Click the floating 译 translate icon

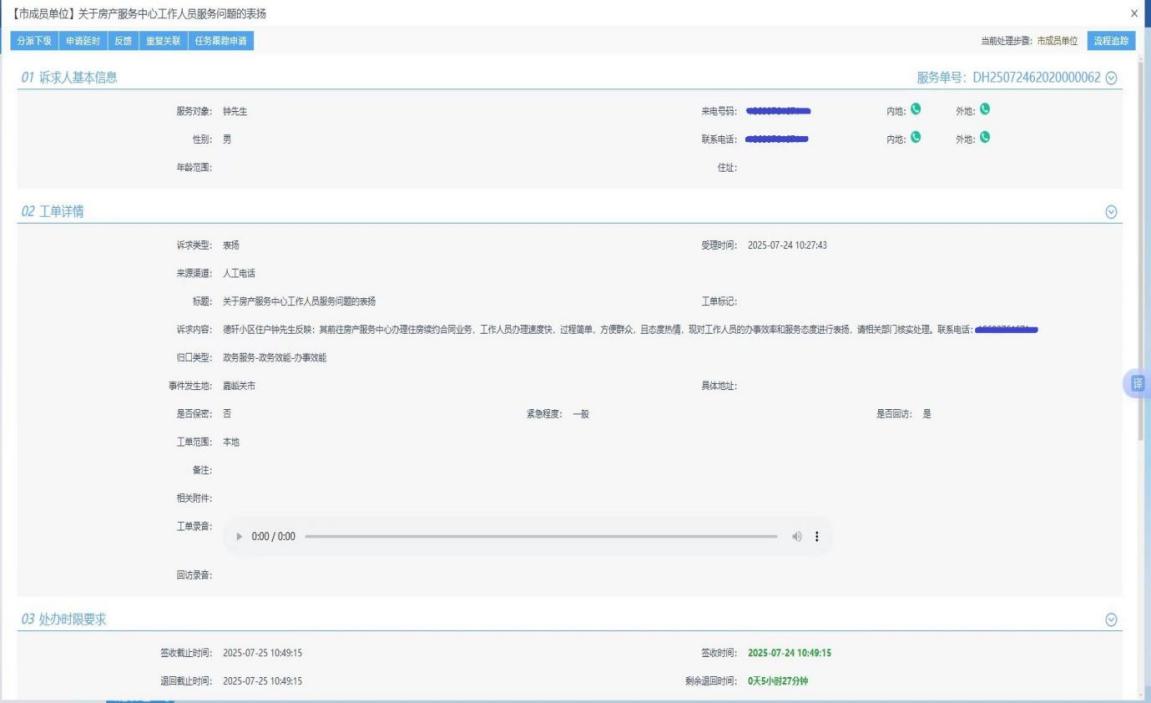[1137, 384]
